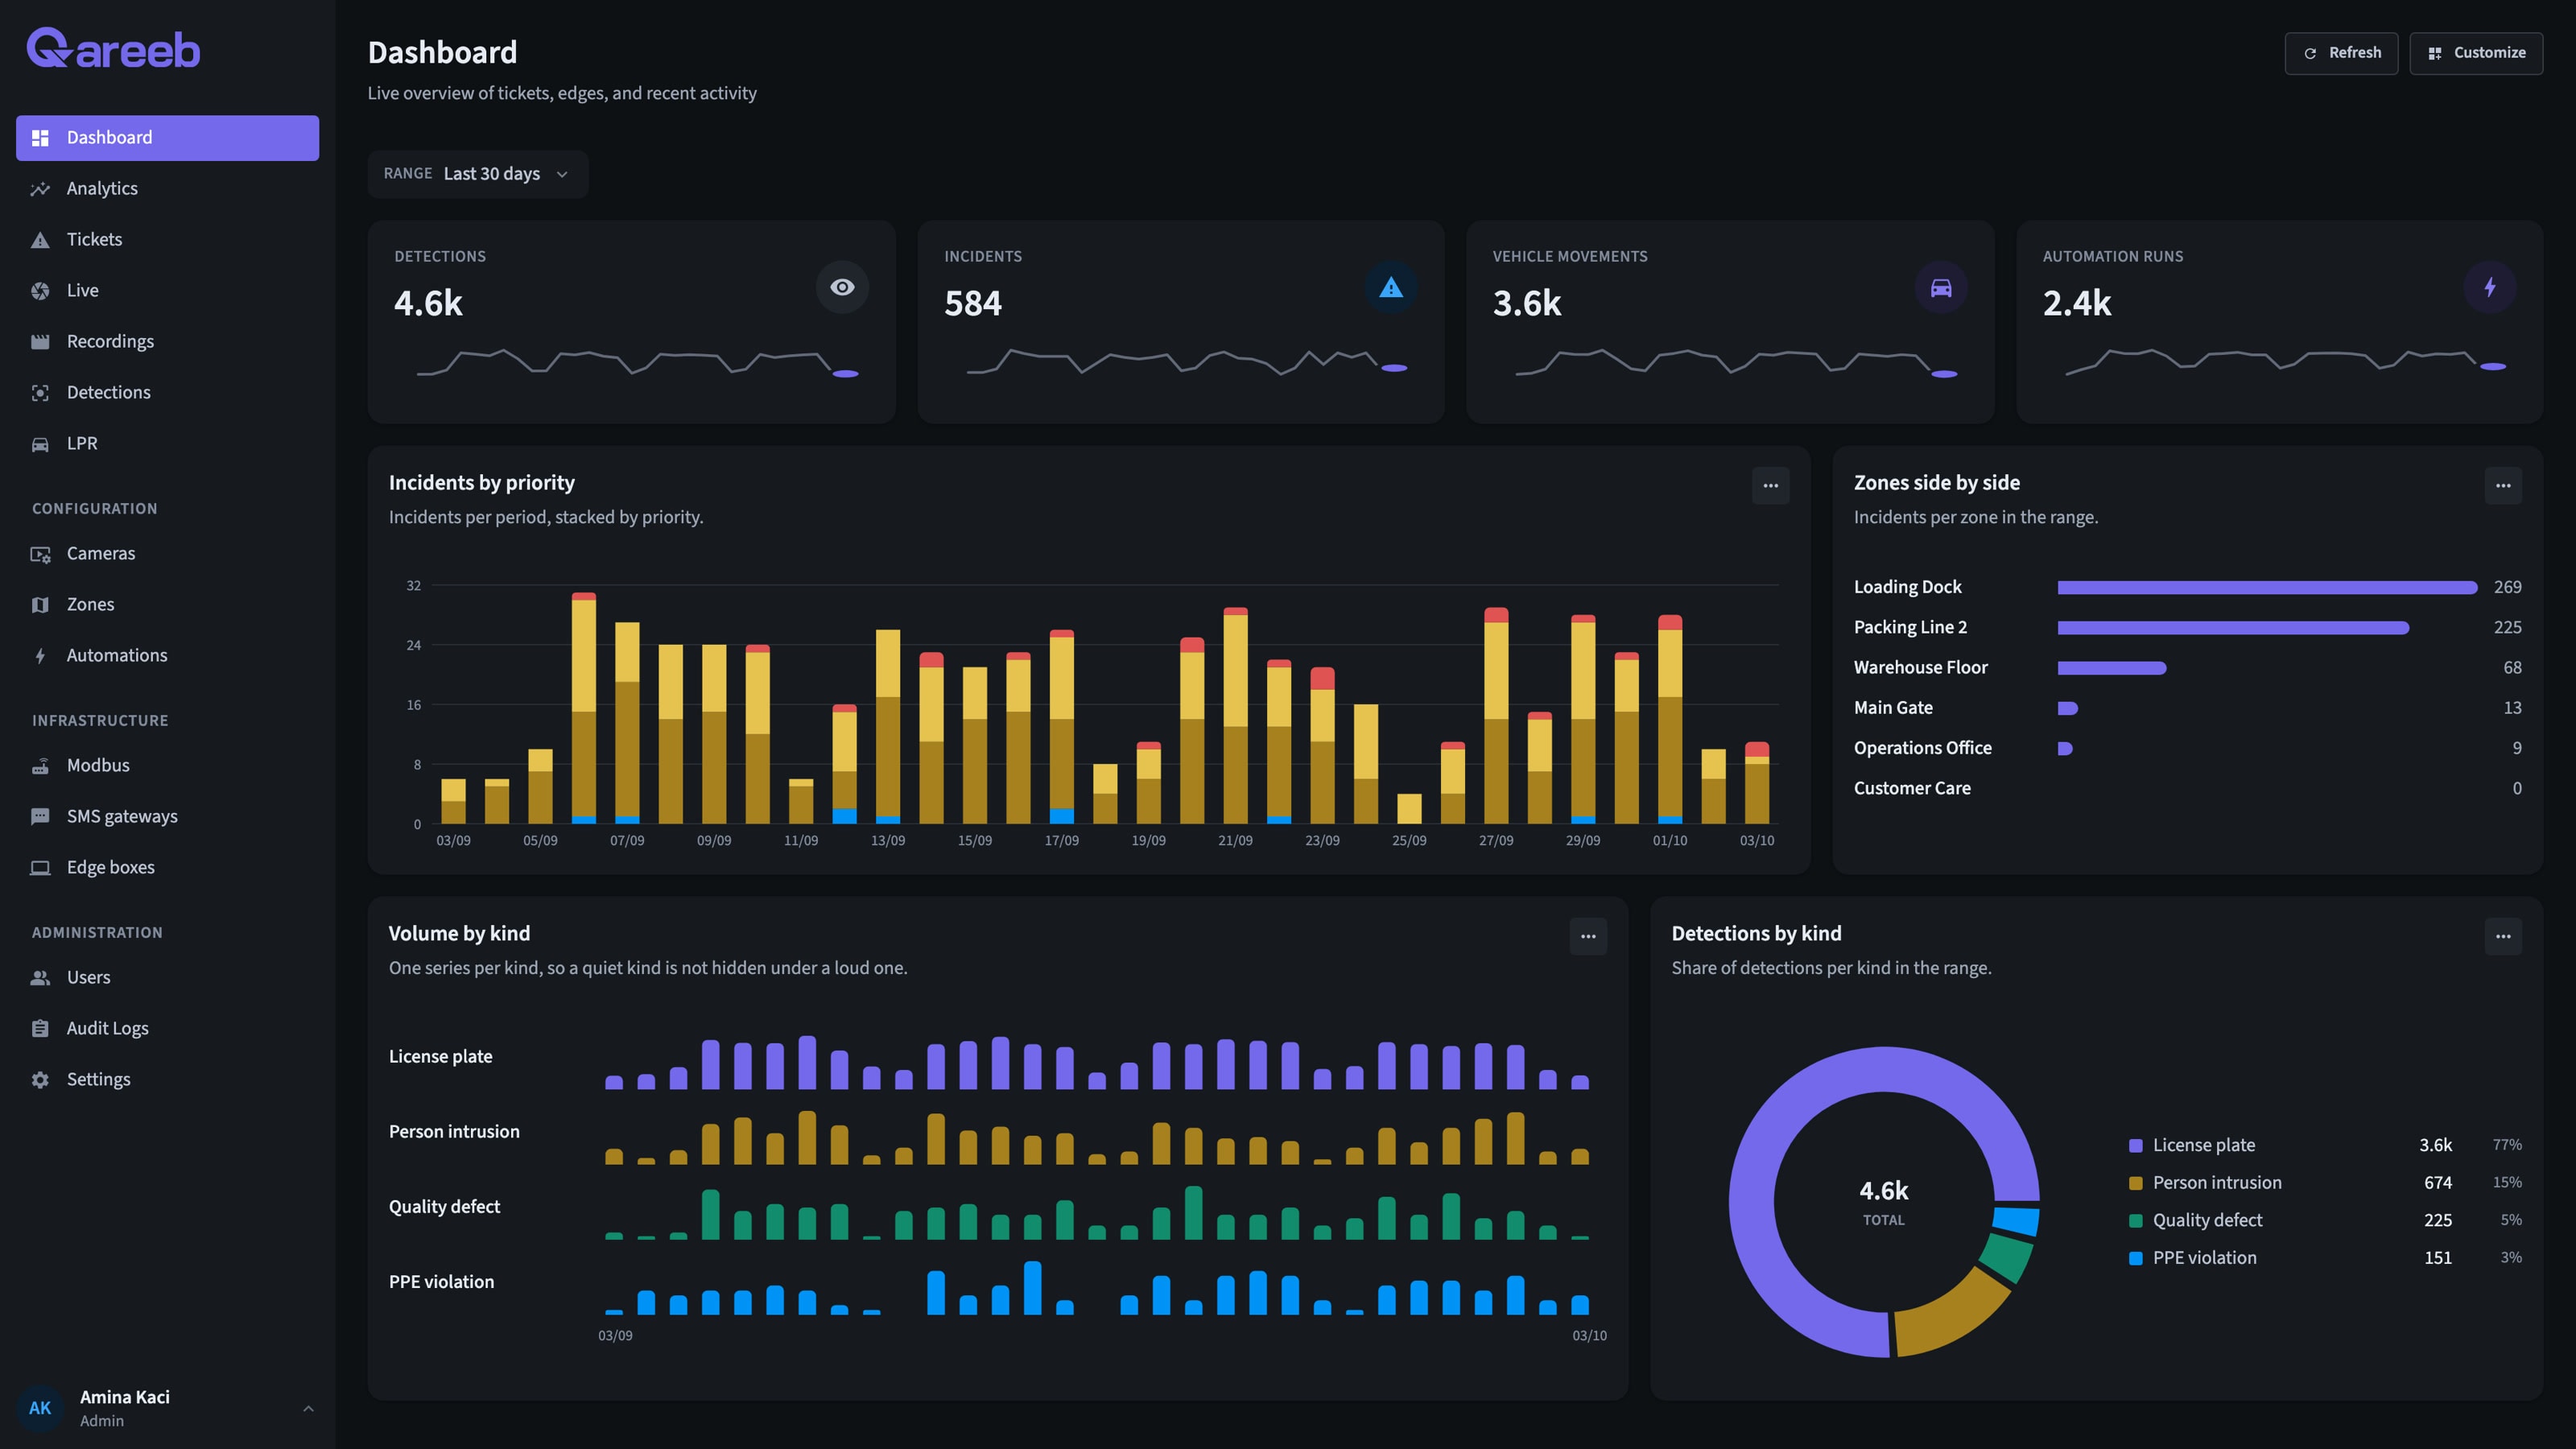The image size is (2576, 1449).
Task: Open the Incidents by priority options menu
Action: [1770, 486]
